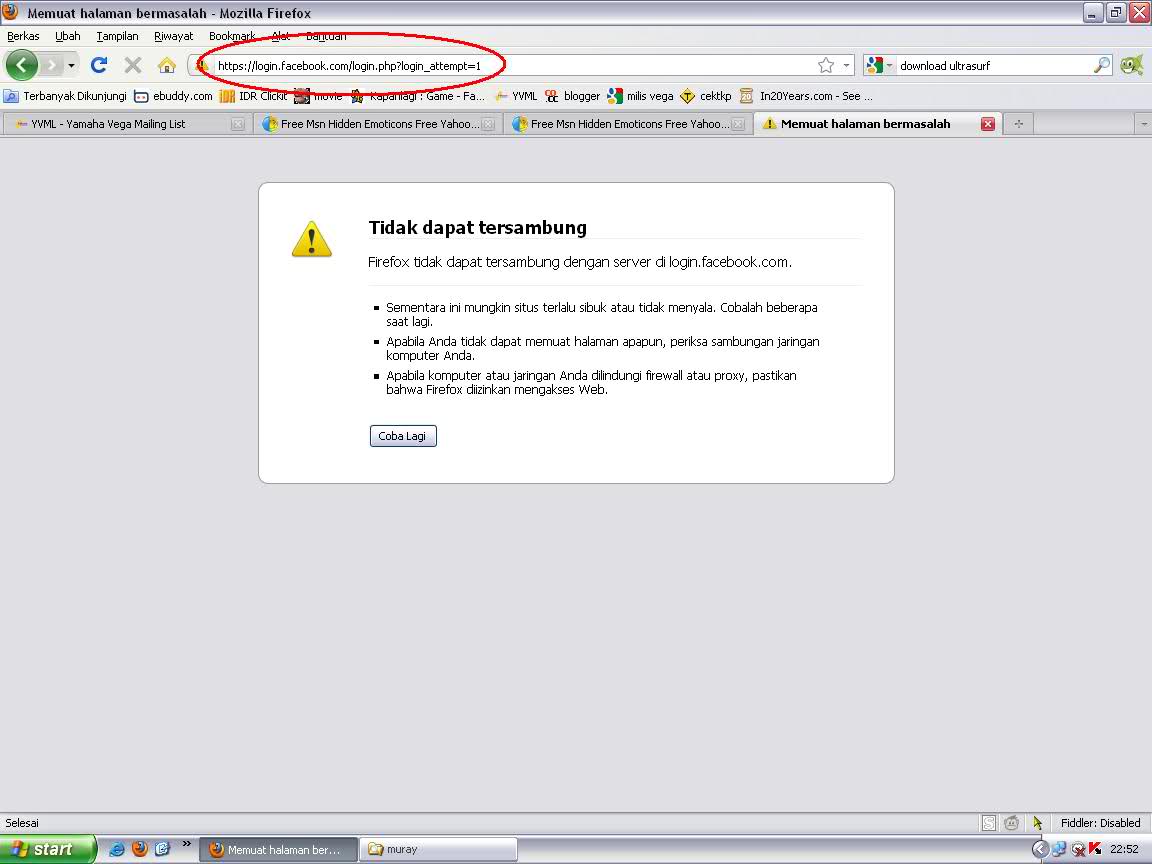The height and width of the screenshot is (864, 1152).
Task: Open the Windows start menu
Action: click(47, 849)
